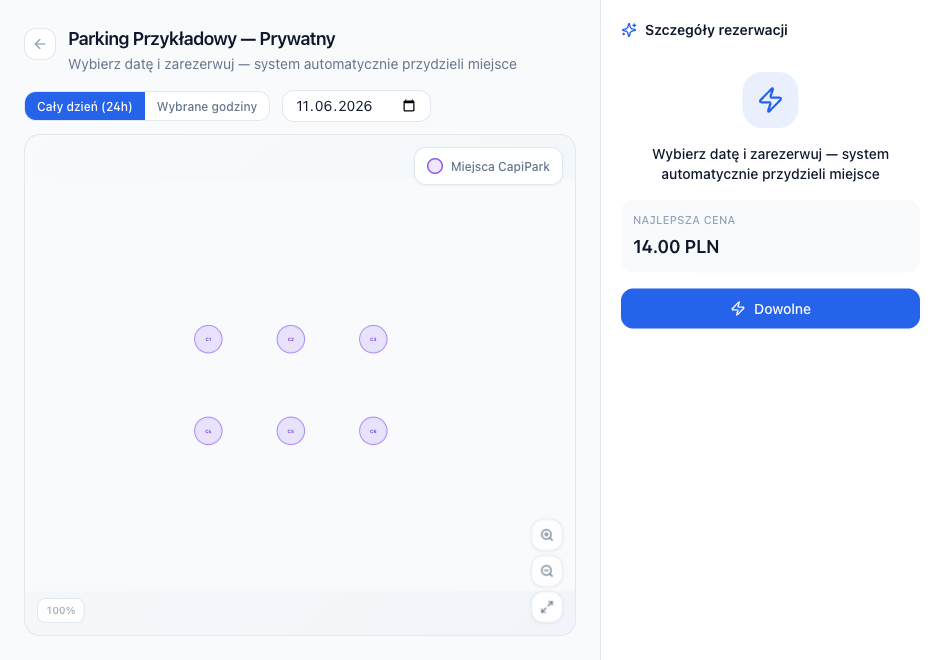Reserve any spot with Dowolne button
Screen dimensions: 940x660
point(770,309)
